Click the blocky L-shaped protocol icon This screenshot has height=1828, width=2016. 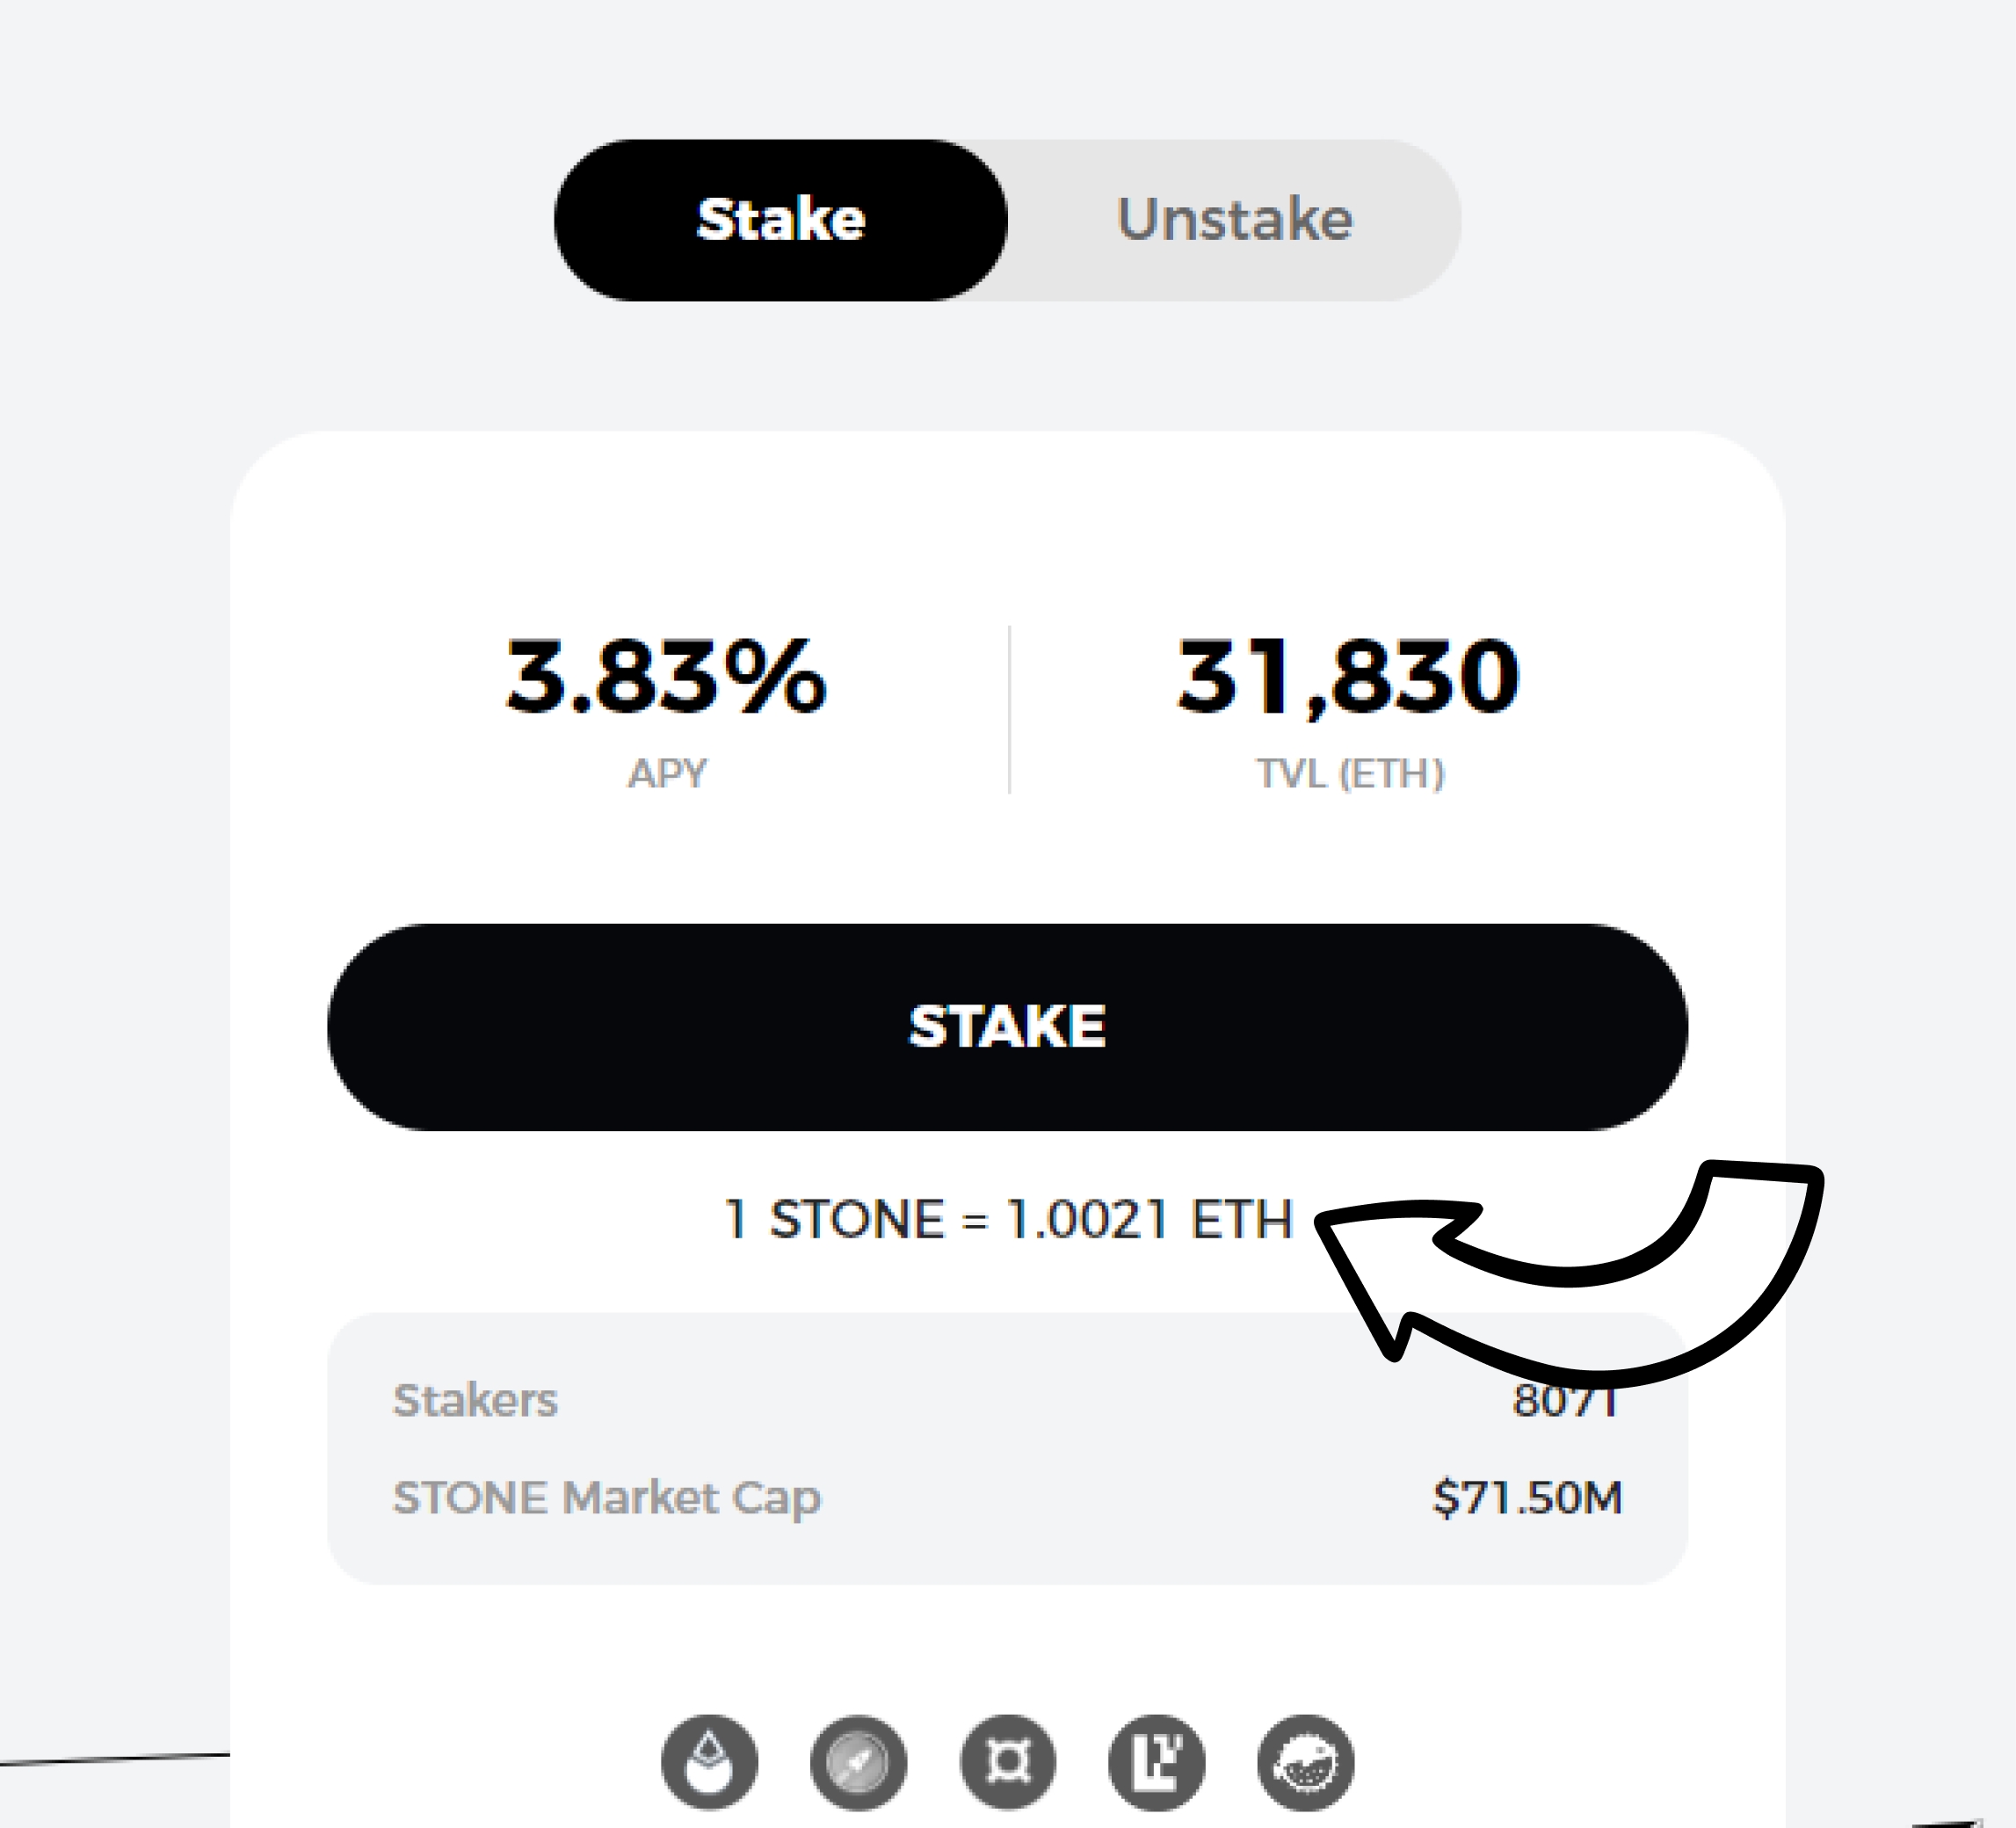pyautogui.click(x=1156, y=1763)
